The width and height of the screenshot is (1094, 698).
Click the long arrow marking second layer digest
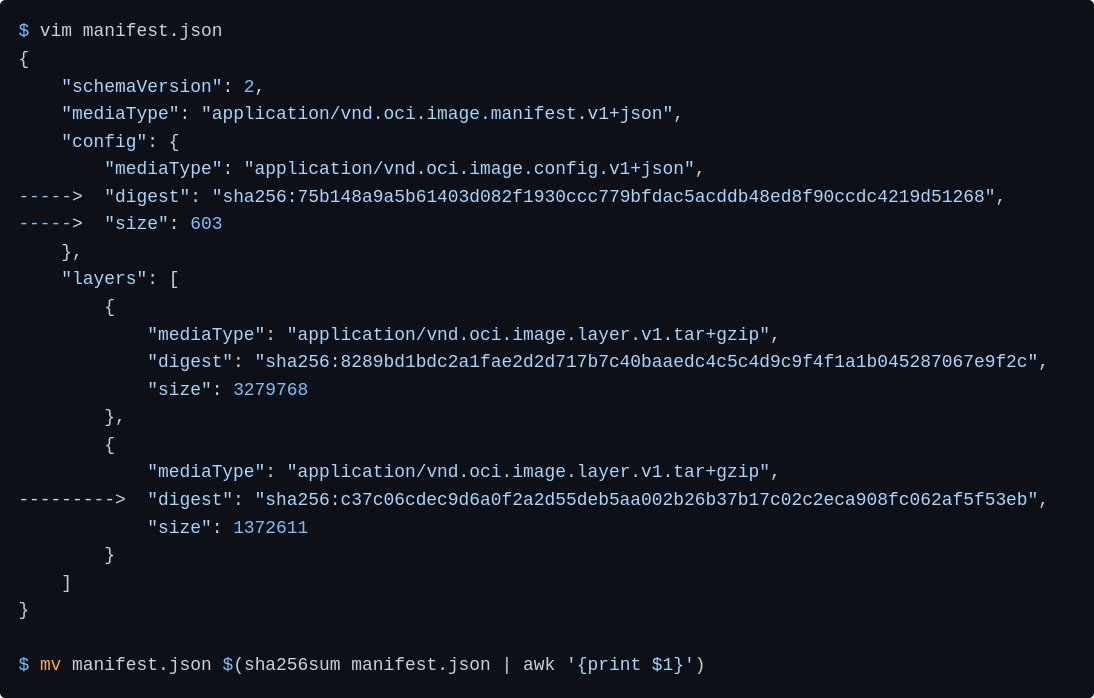pos(72,500)
